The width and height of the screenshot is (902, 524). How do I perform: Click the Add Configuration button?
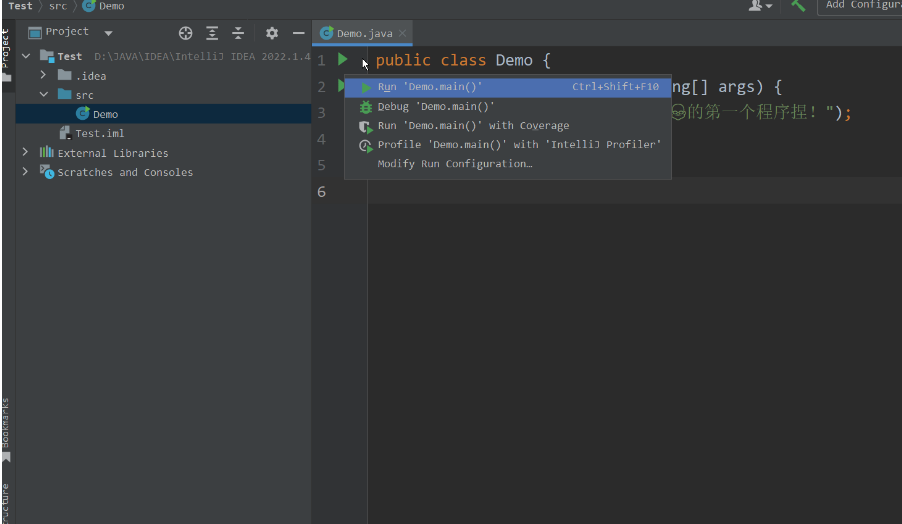click(x=860, y=6)
